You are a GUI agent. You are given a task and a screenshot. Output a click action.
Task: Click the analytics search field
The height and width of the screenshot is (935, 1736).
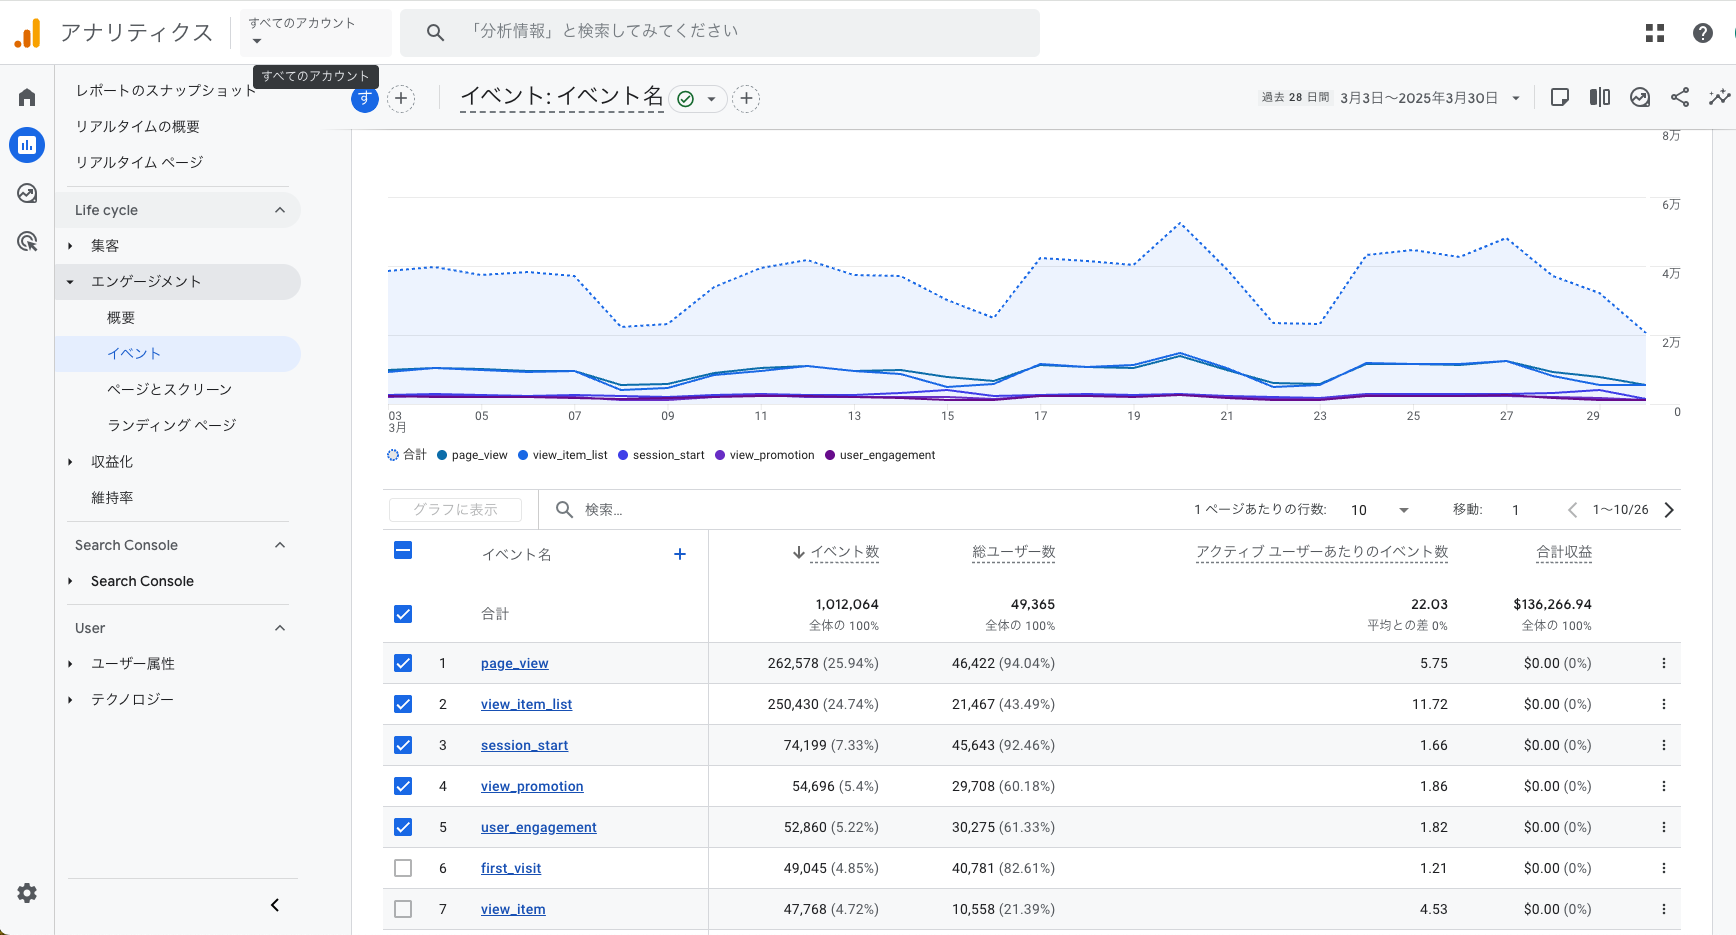coord(720,32)
